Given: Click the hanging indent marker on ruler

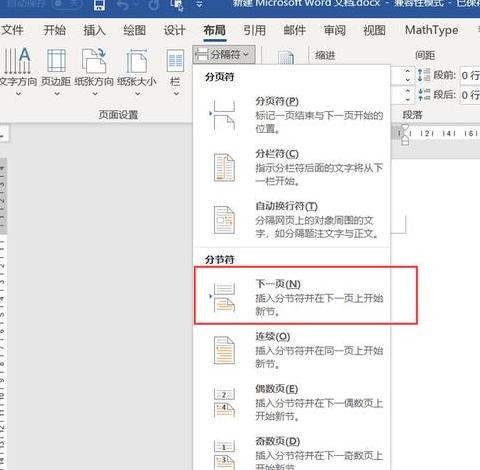Looking at the screenshot, I should click(405, 137).
